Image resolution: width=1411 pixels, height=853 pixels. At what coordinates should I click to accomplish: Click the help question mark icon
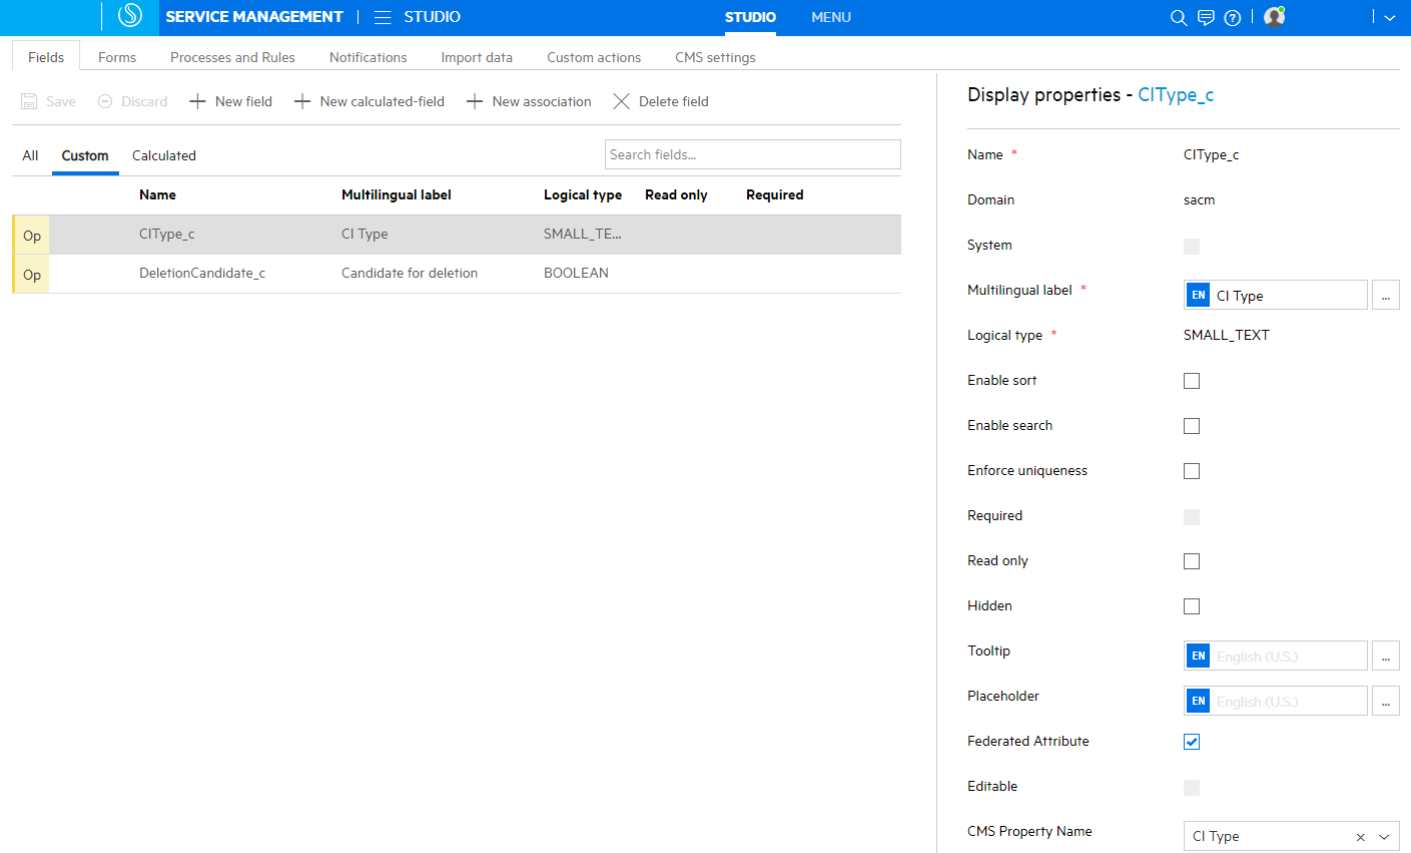[1233, 17]
